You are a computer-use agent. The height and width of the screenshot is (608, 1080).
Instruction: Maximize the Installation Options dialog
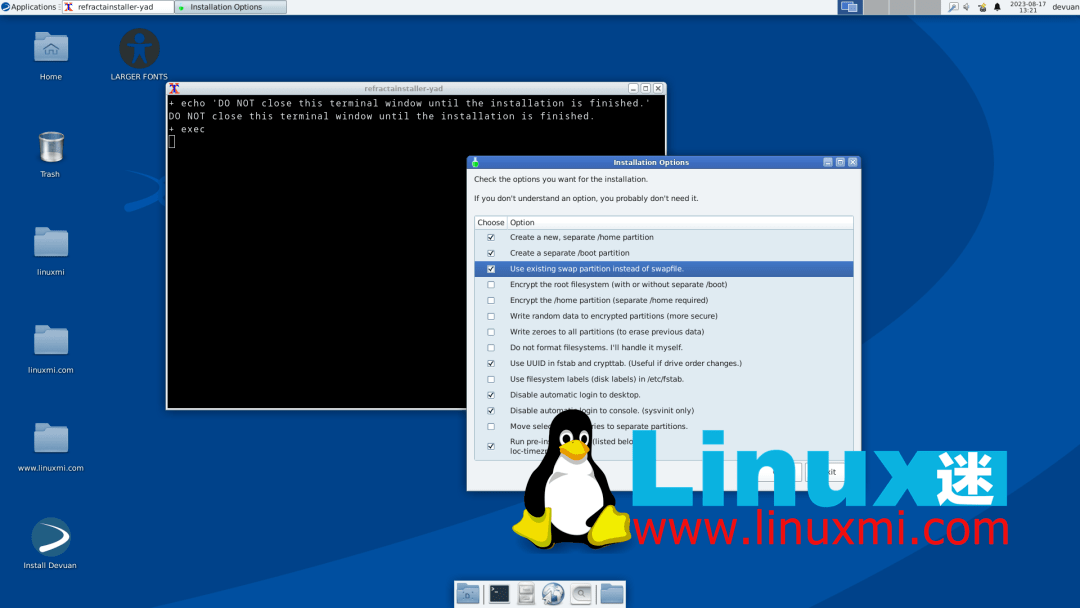pyautogui.click(x=840, y=163)
